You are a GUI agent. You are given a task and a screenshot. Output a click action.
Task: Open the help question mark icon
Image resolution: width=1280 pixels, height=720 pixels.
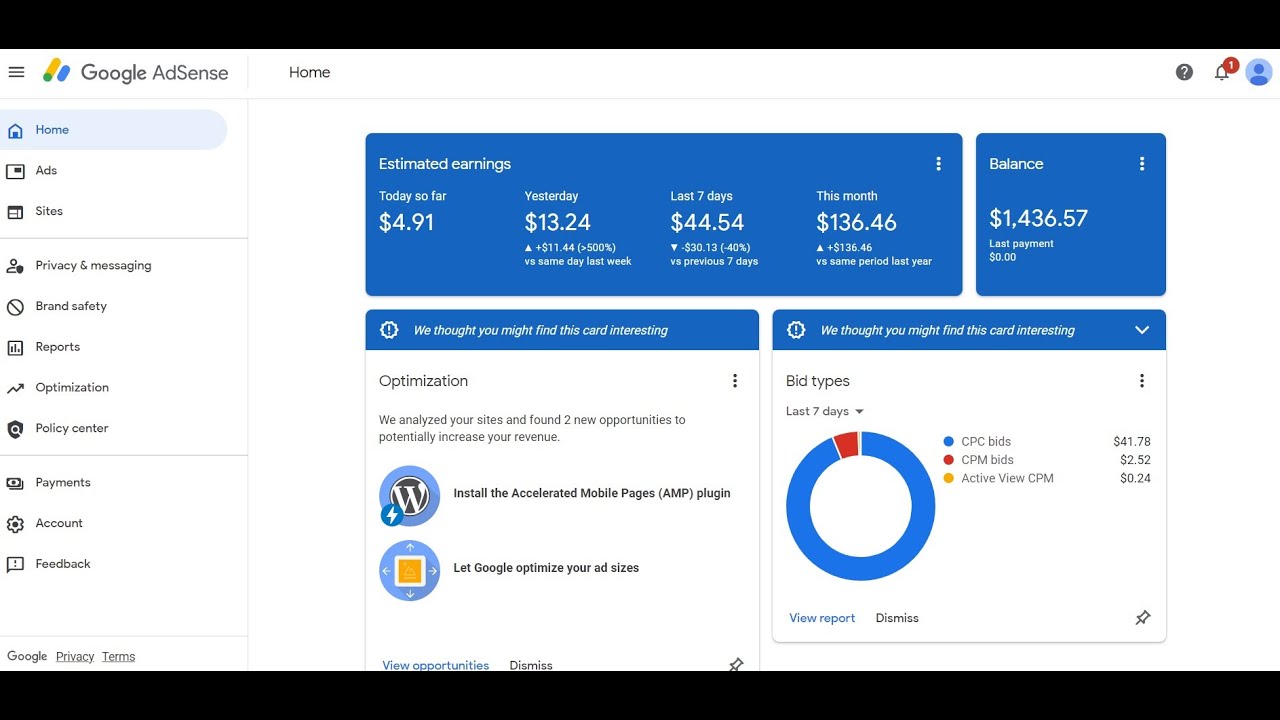[1184, 72]
